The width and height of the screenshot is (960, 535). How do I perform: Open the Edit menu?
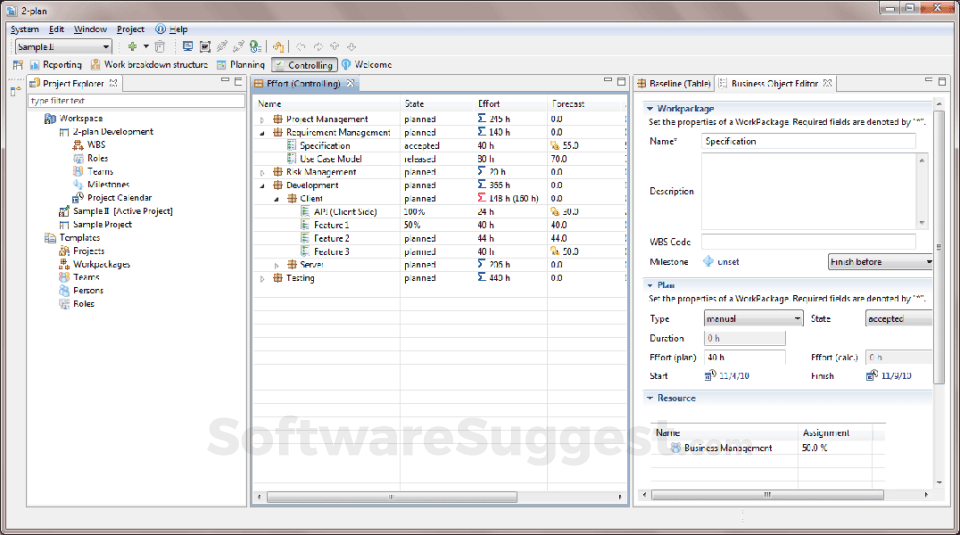(56, 29)
